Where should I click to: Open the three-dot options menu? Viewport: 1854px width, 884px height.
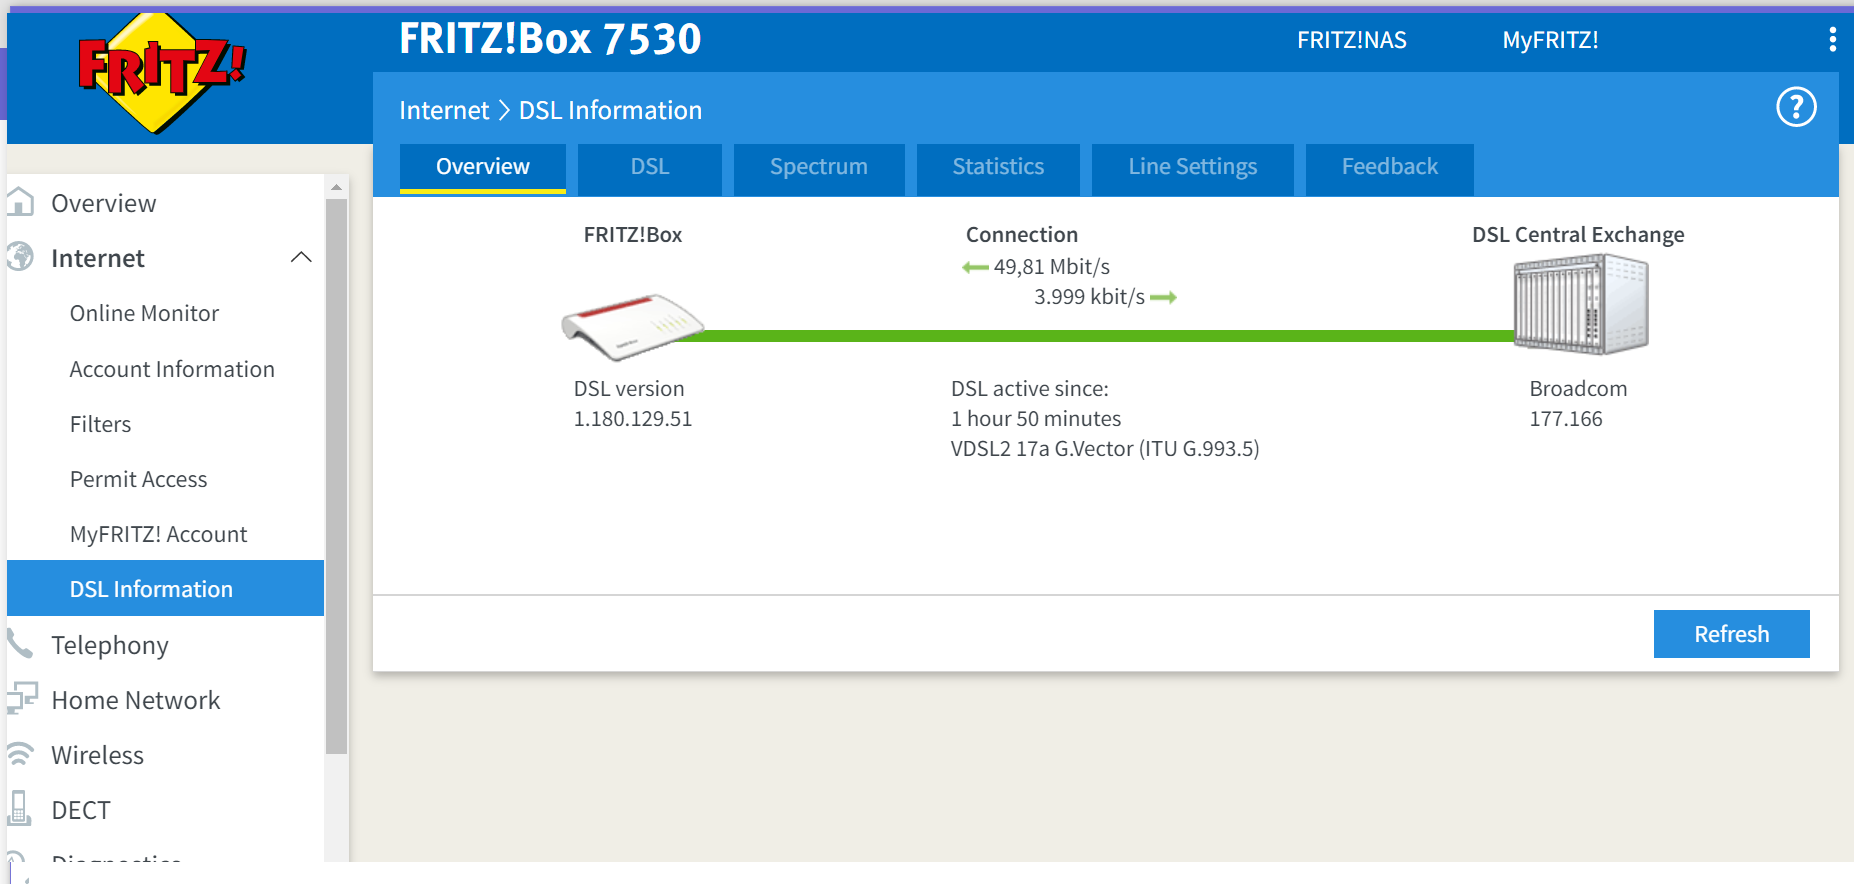point(1831,40)
